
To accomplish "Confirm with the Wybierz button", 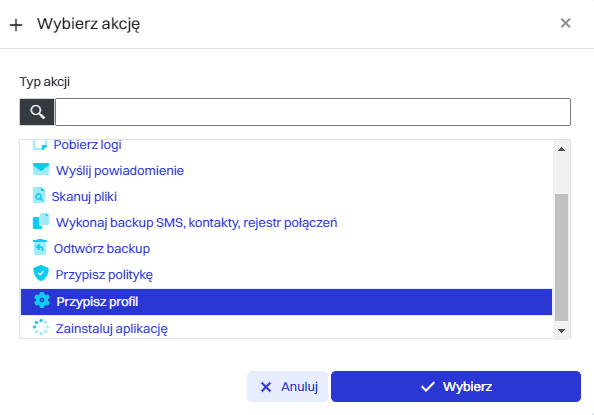I will [456, 387].
